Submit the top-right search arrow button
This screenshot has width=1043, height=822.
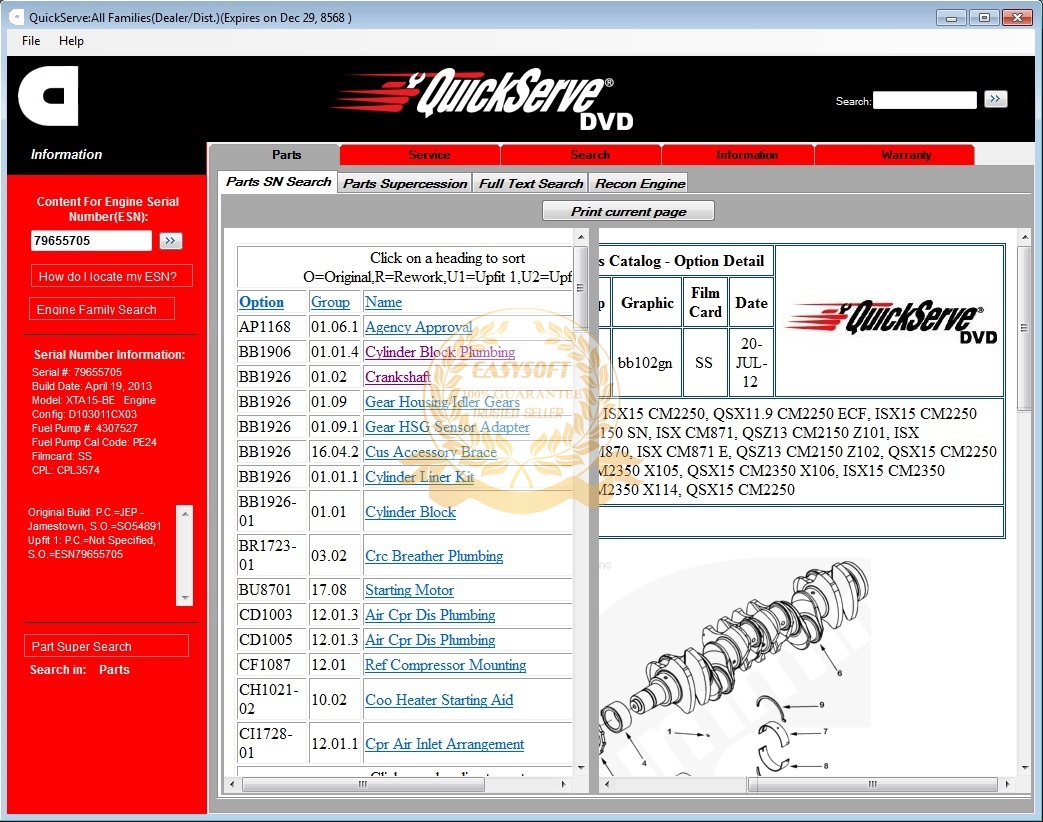[995, 100]
